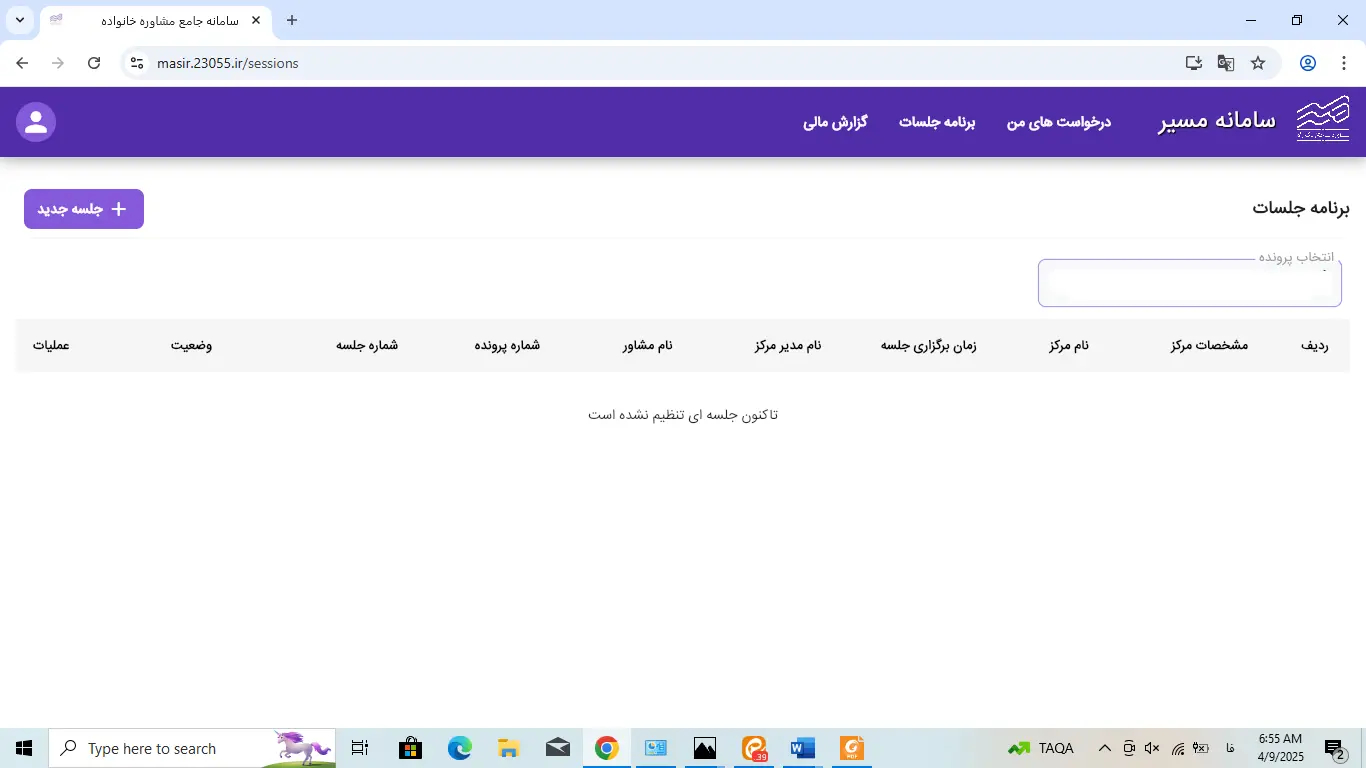View site information icon in address bar

click(x=137, y=63)
